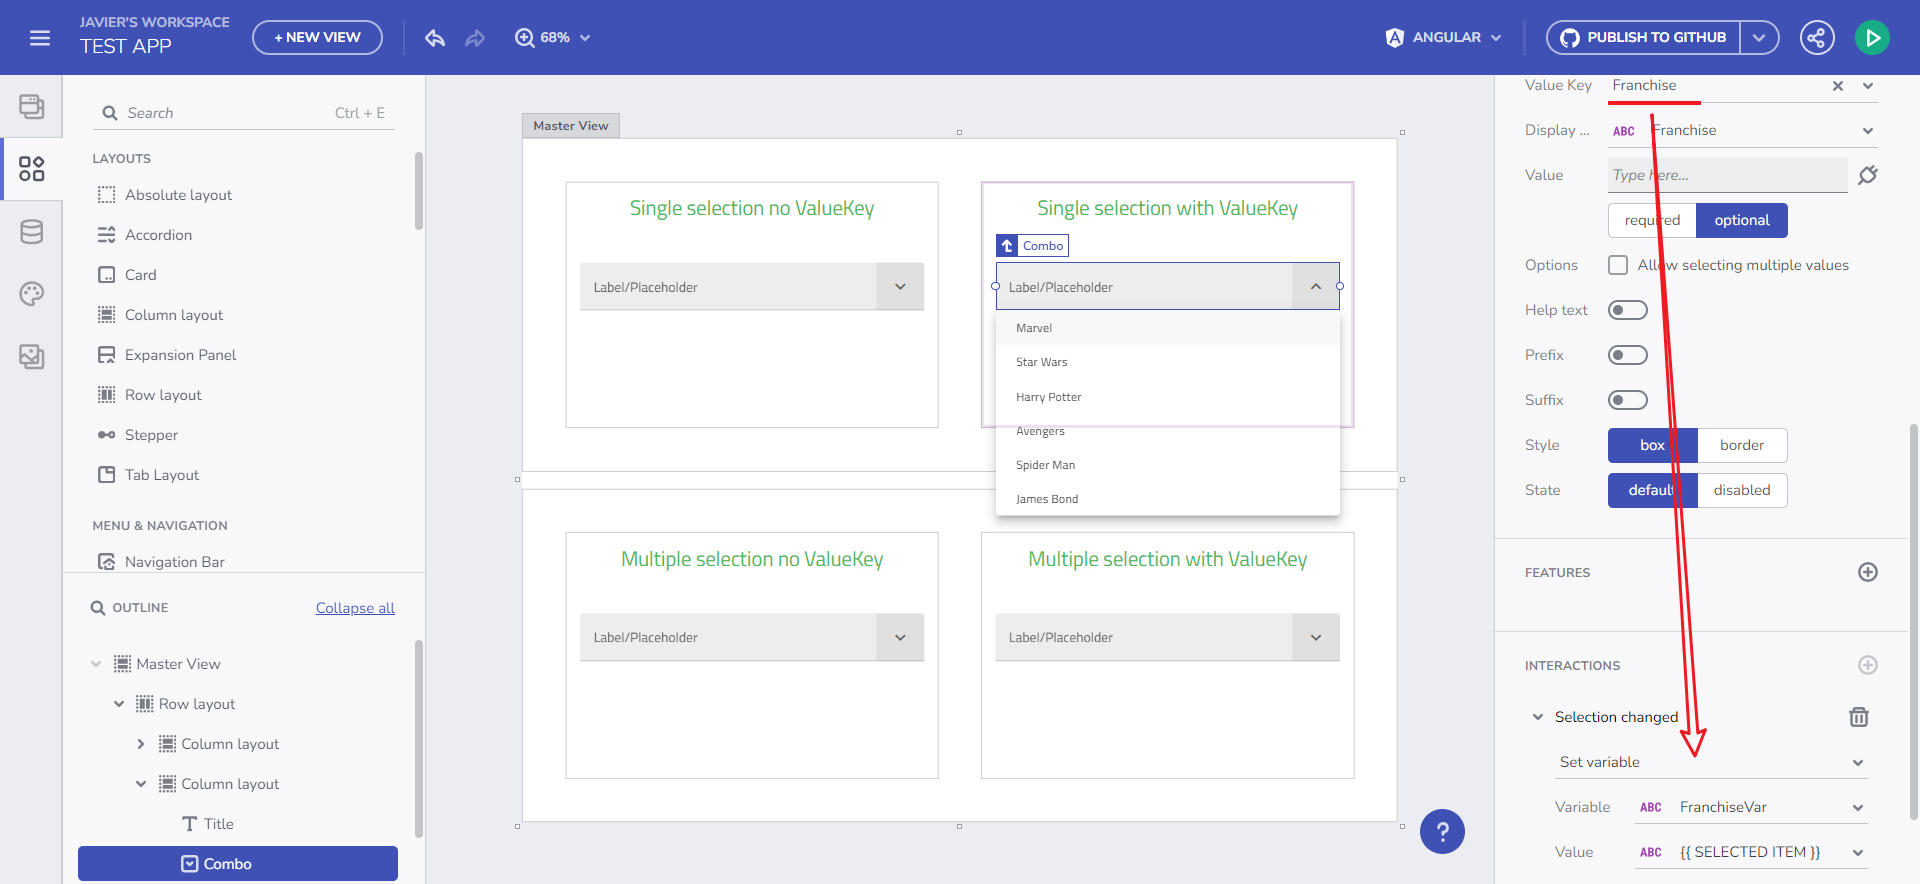Select Row layout in outline tree

[197, 704]
